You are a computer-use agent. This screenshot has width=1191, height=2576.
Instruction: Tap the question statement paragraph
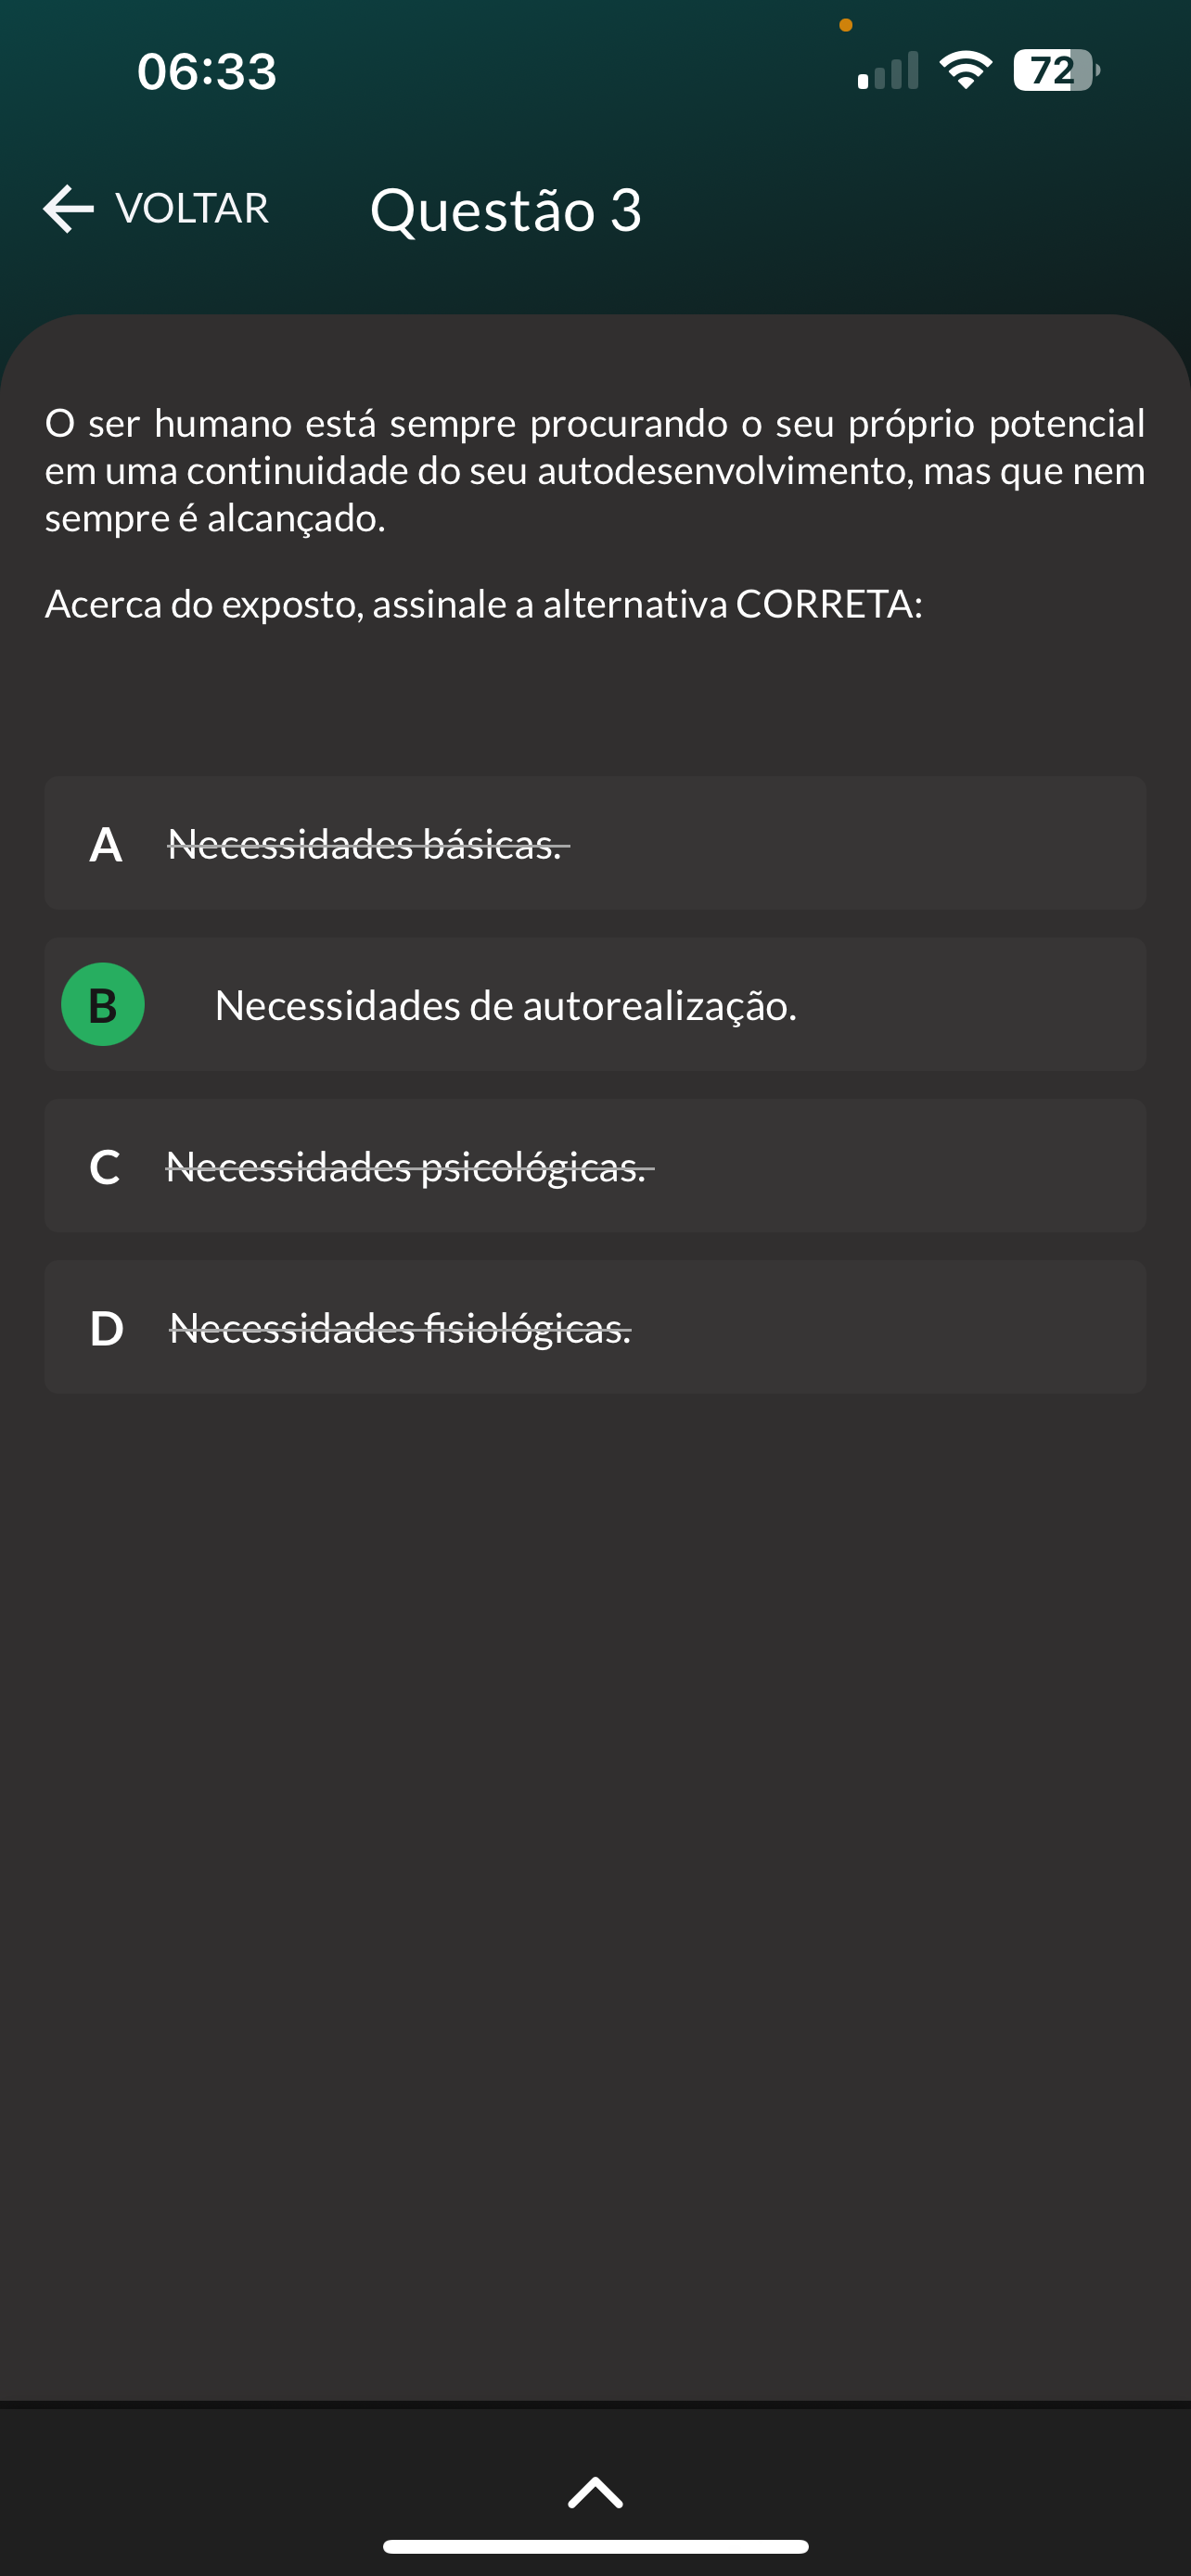[x=595, y=470]
